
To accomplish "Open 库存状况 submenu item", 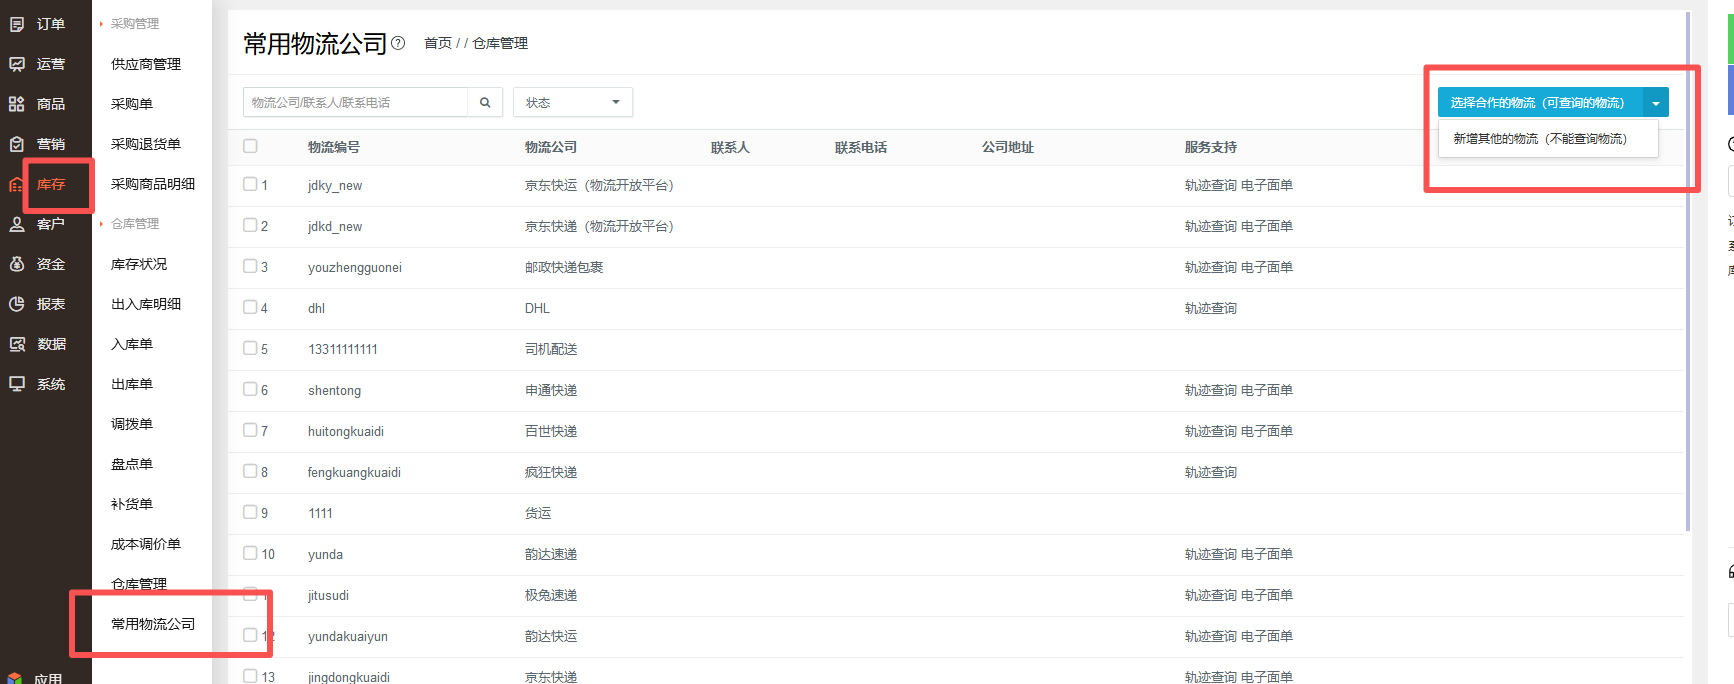I will point(139,264).
